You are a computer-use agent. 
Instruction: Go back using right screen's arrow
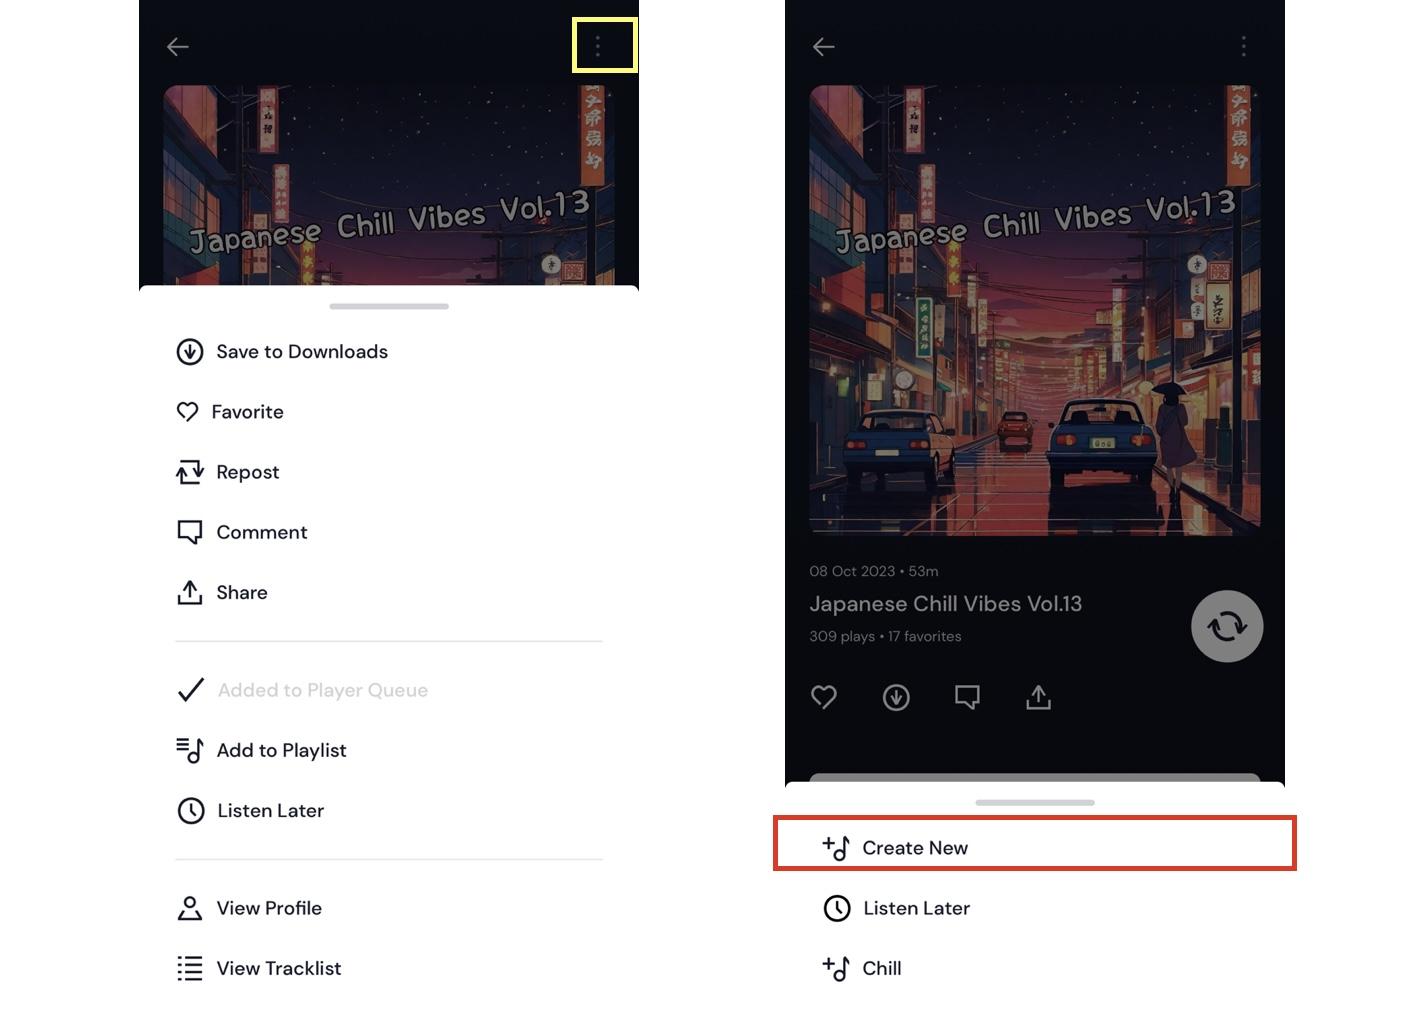tap(824, 47)
